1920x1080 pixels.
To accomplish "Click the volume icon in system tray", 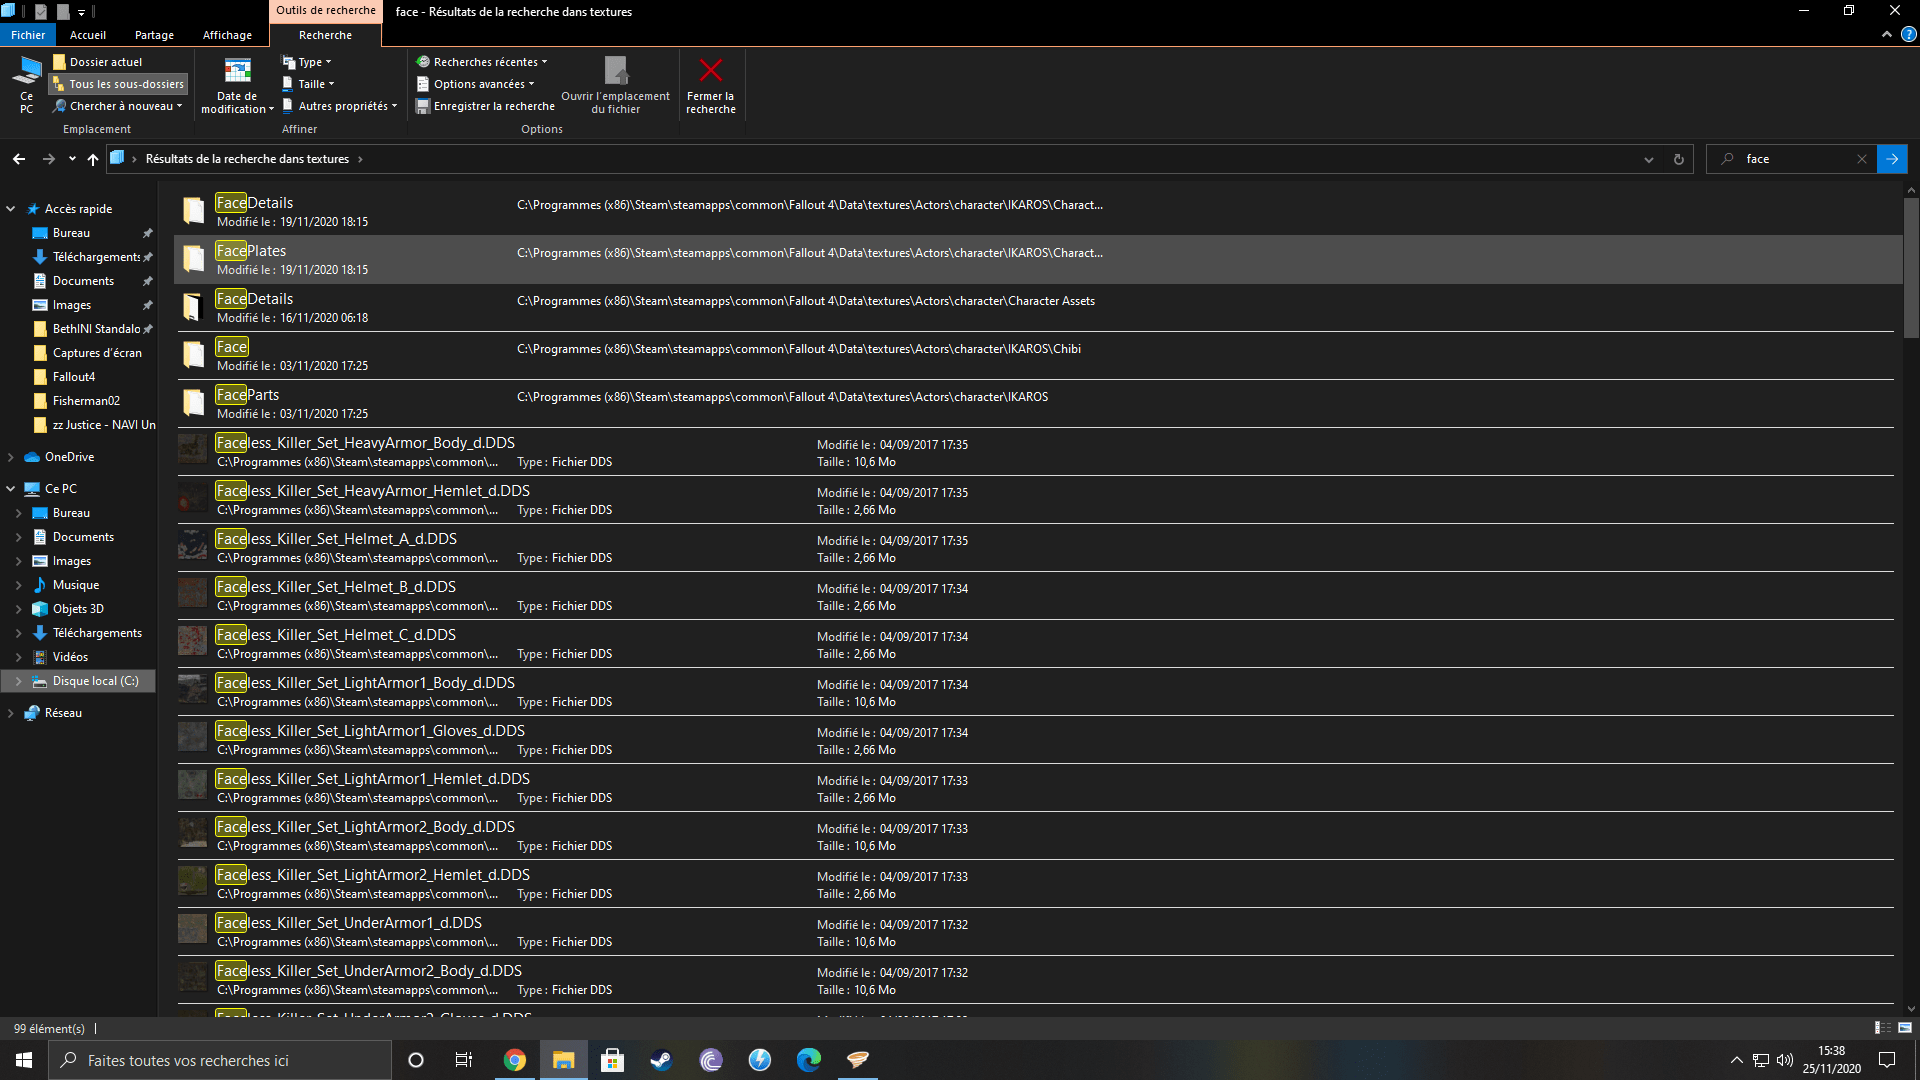I will 1785,1060.
